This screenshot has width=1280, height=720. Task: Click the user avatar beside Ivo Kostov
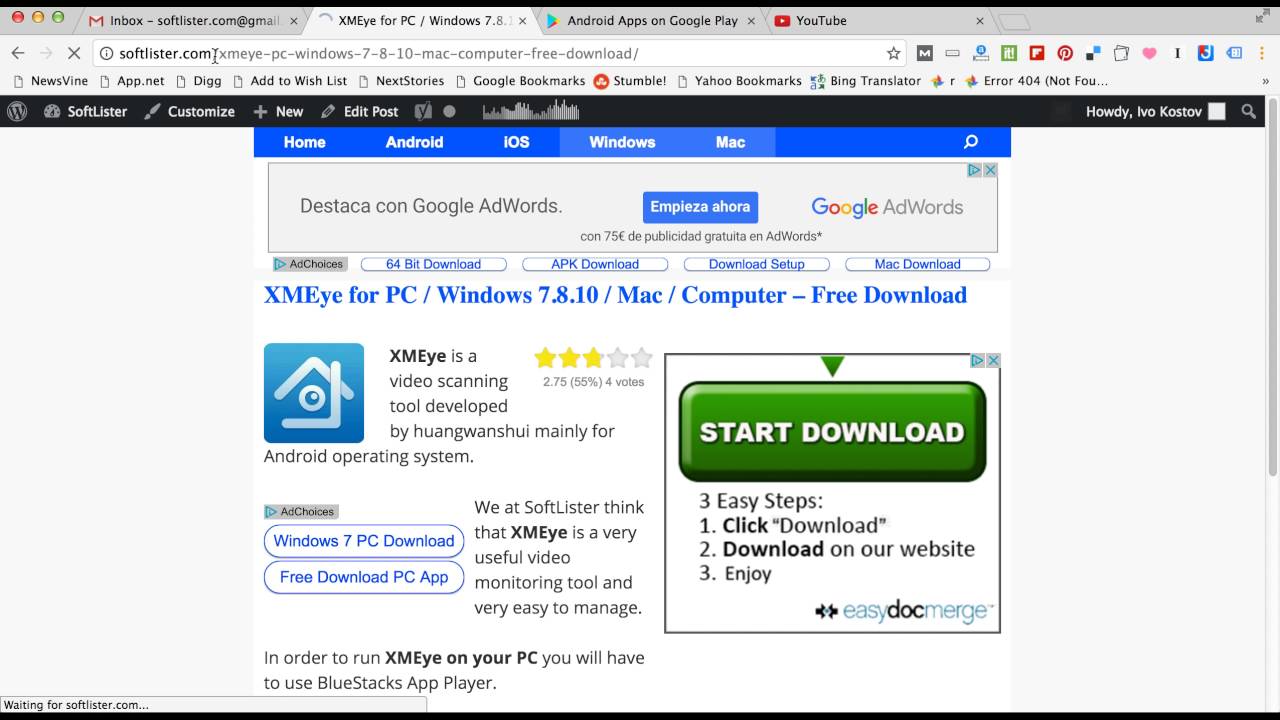coord(1216,112)
